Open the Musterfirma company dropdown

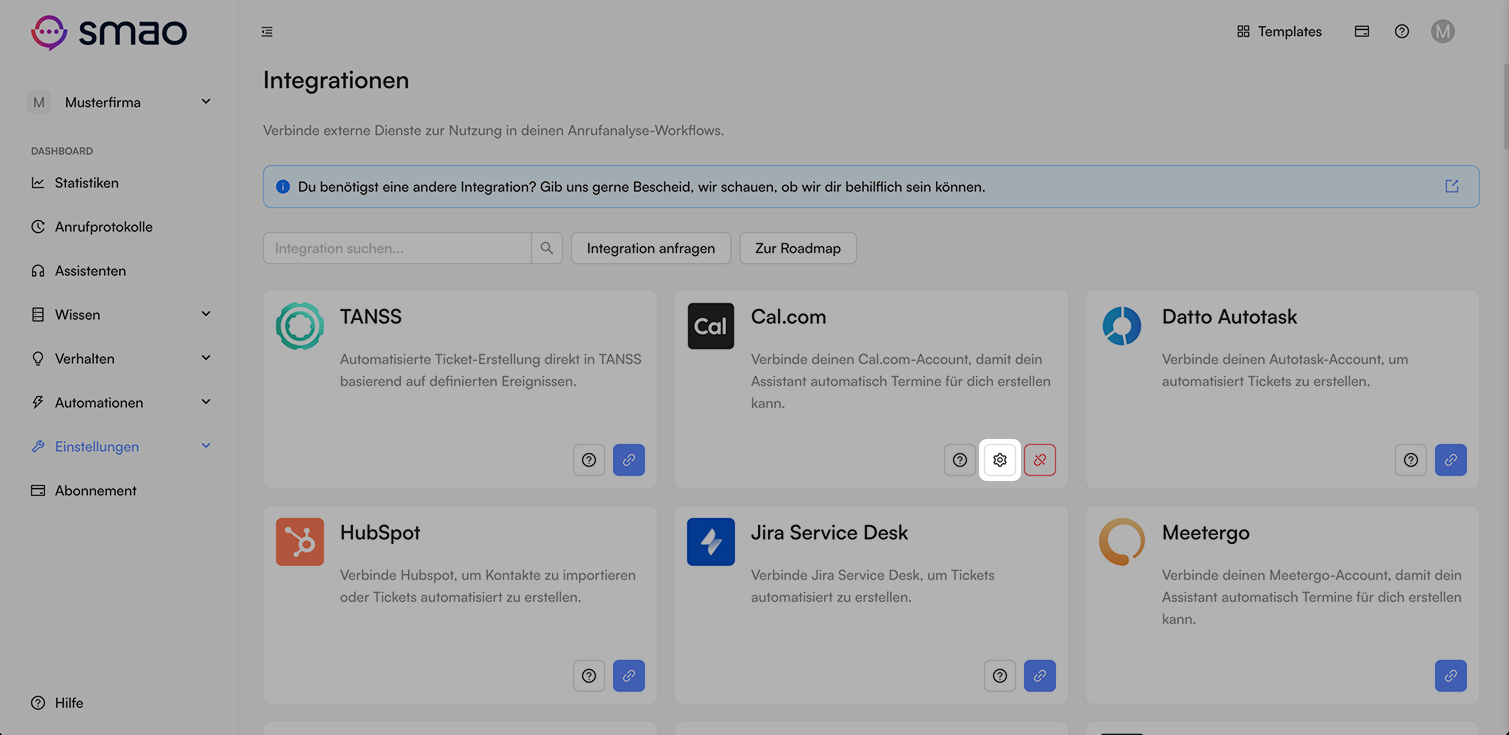(x=122, y=102)
